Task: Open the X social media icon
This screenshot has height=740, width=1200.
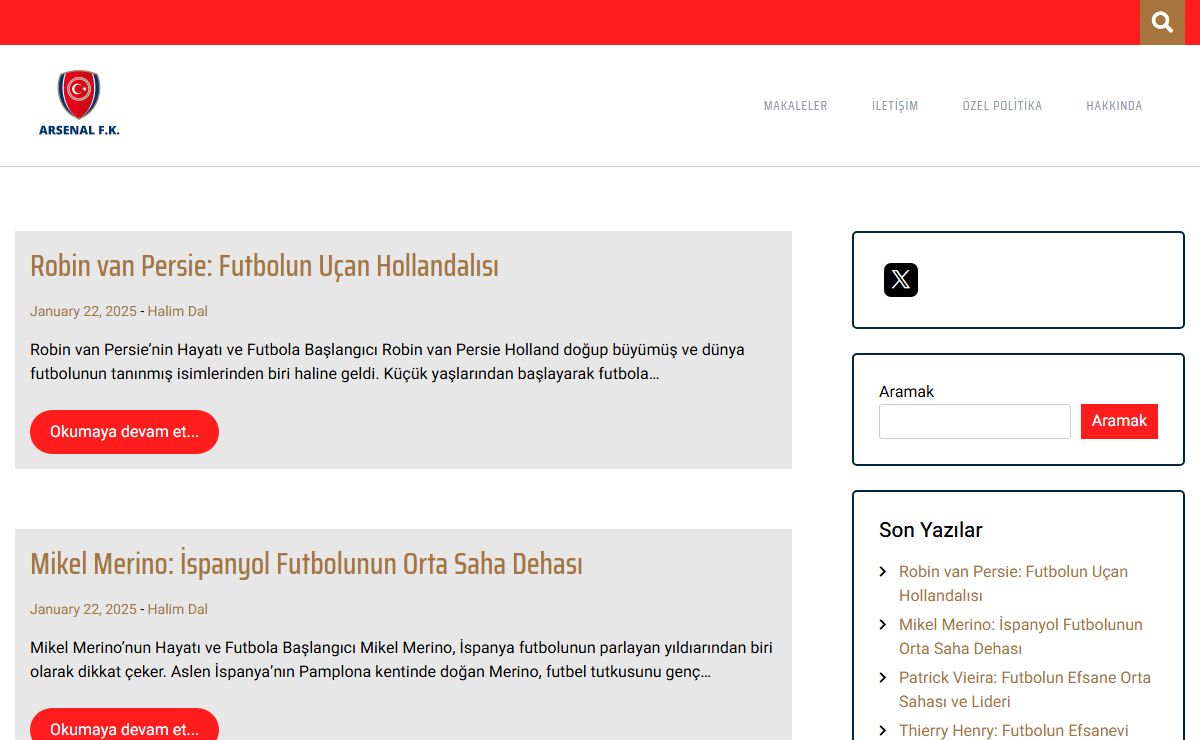Action: coord(901,280)
